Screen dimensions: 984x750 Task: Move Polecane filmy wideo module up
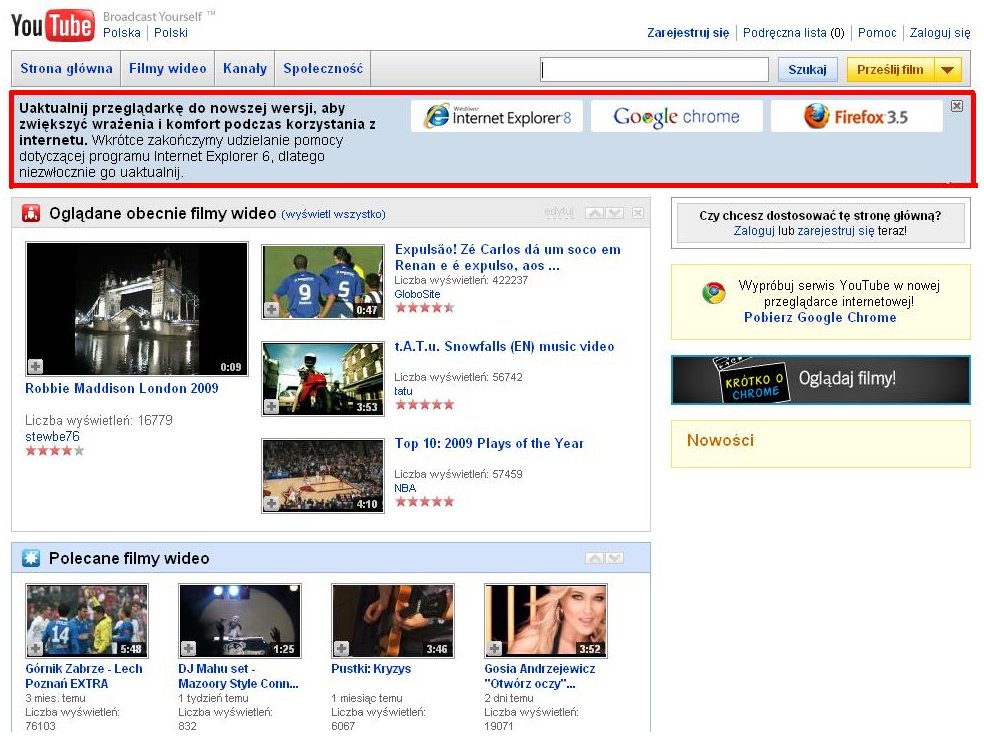pos(594,558)
